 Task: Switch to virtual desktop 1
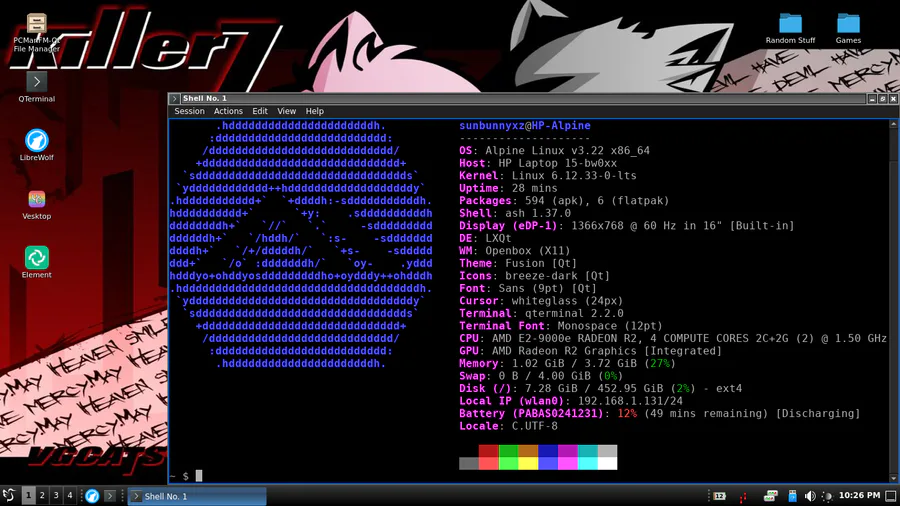click(28, 496)
